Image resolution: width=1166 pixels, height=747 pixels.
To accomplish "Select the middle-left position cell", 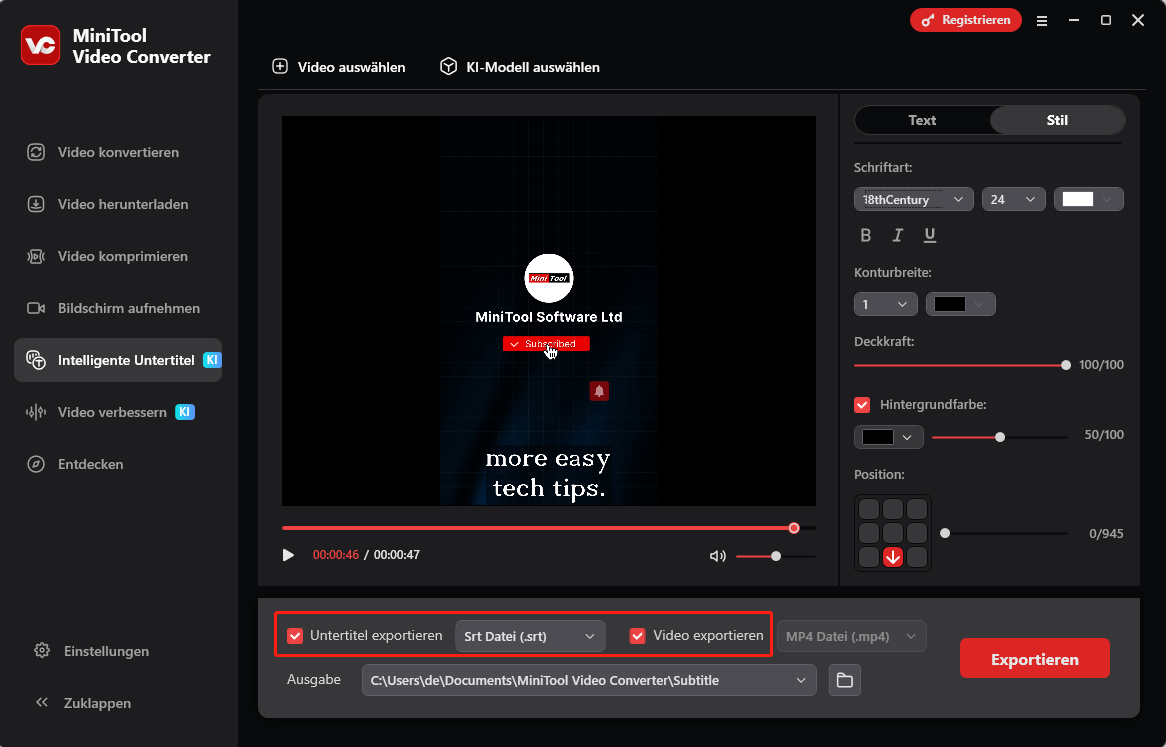I will [869, 533].
